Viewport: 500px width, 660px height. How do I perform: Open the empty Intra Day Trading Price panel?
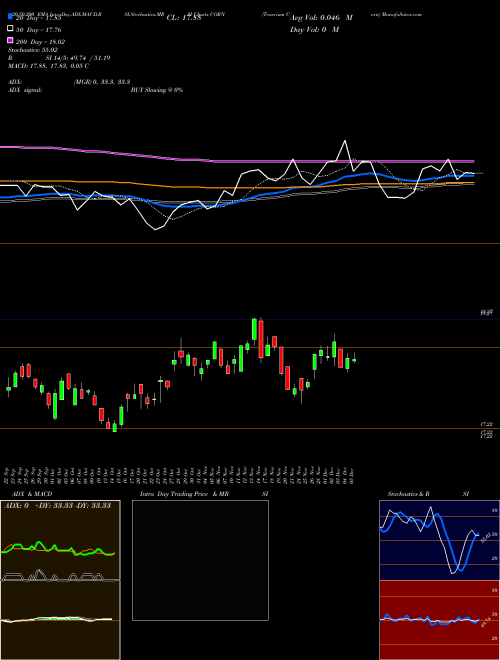coord(200,560)
